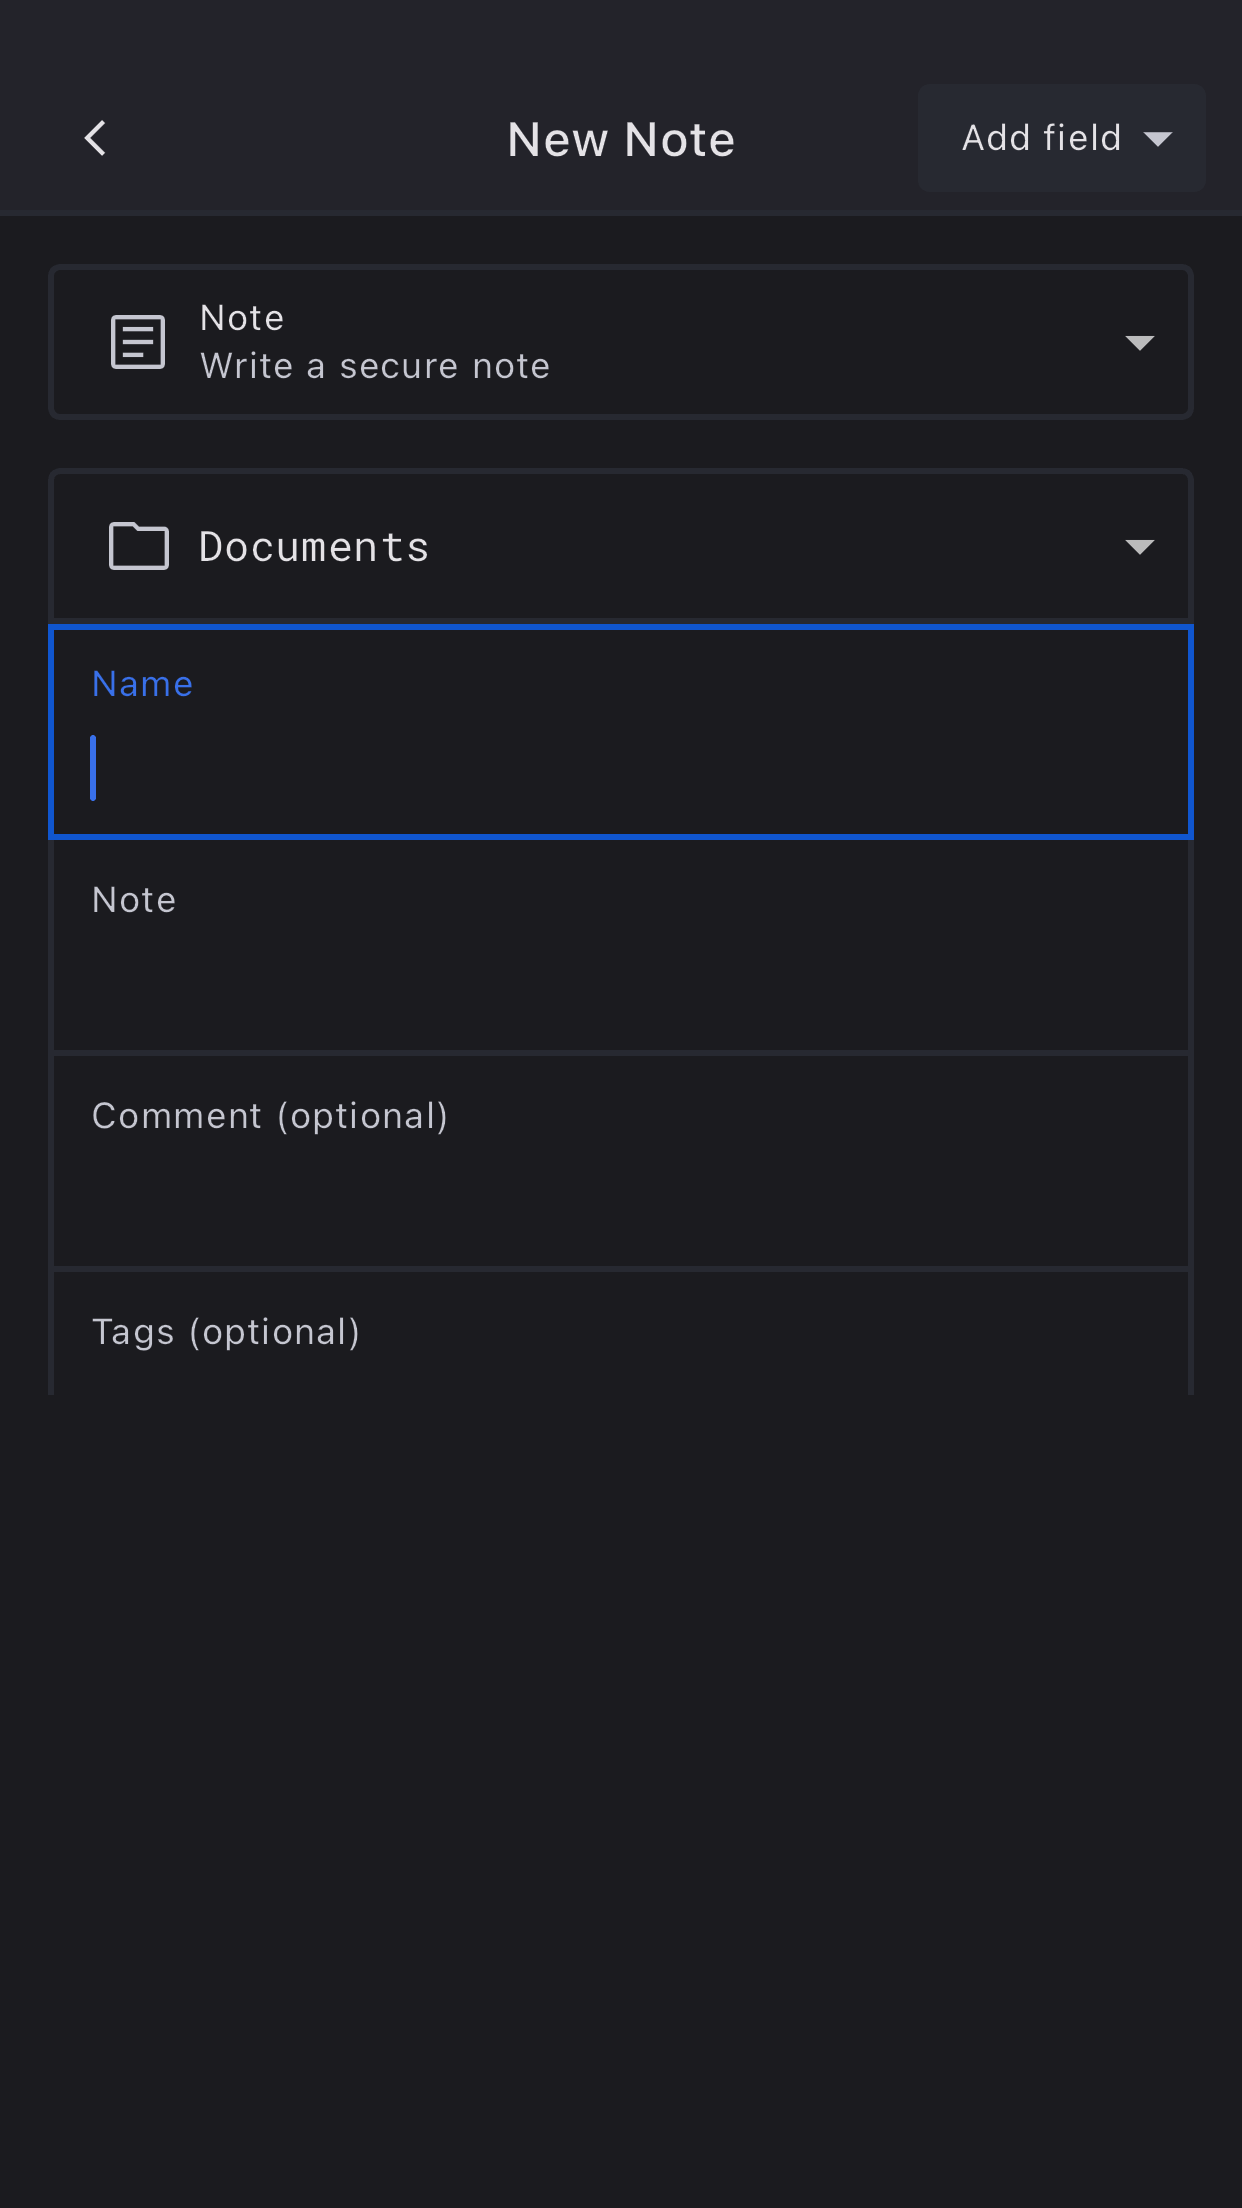Focus the Note content field
The width and height of the screenshot is (1242, 2208).
(620, 975)
